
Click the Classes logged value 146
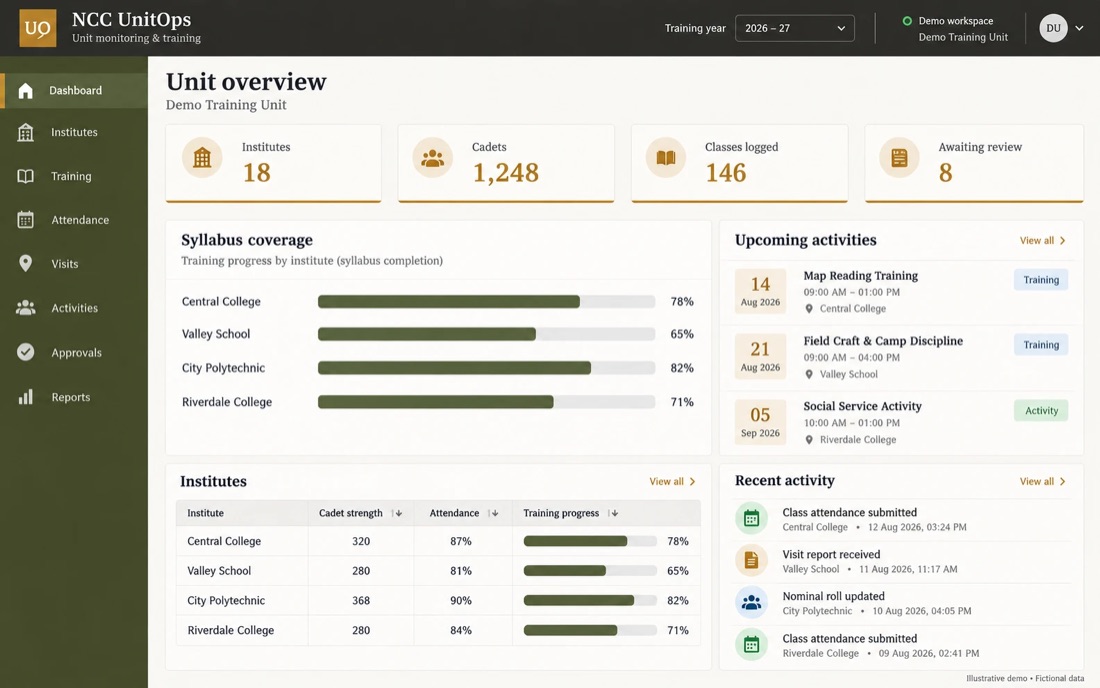coord(725,173)
